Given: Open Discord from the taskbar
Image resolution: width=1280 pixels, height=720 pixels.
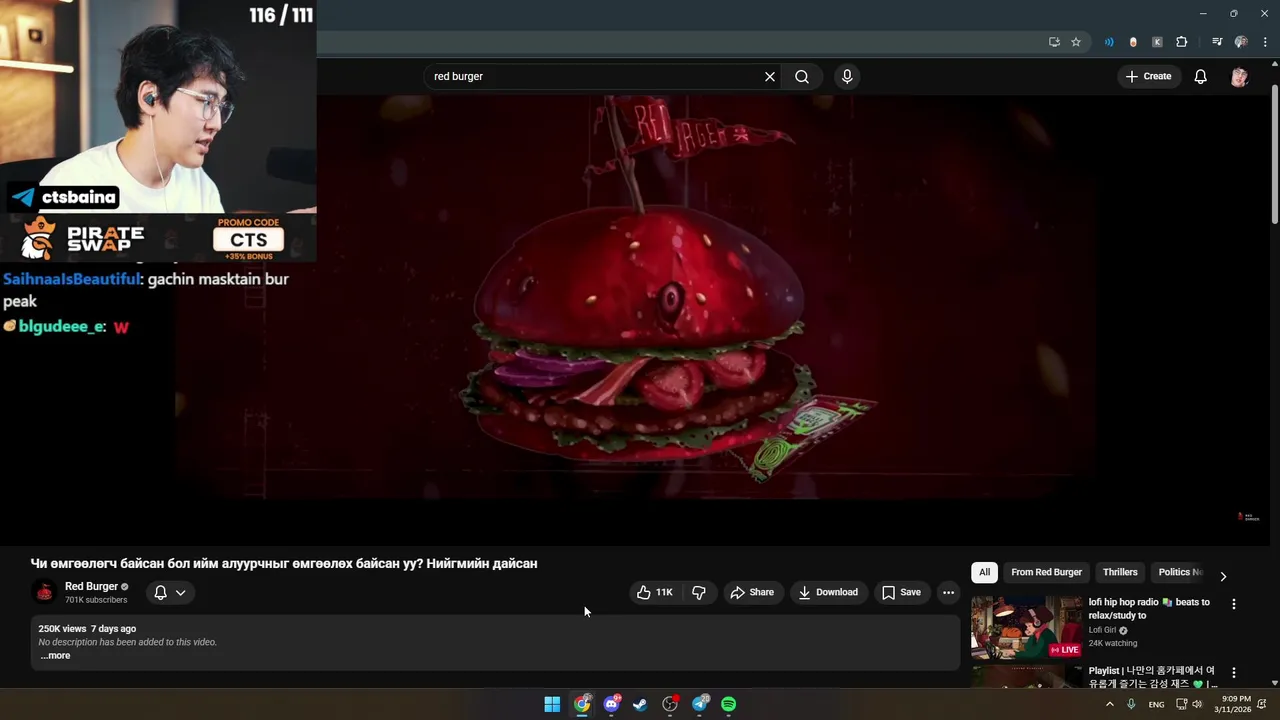Looking at the screenshot, I should point(611,704).
